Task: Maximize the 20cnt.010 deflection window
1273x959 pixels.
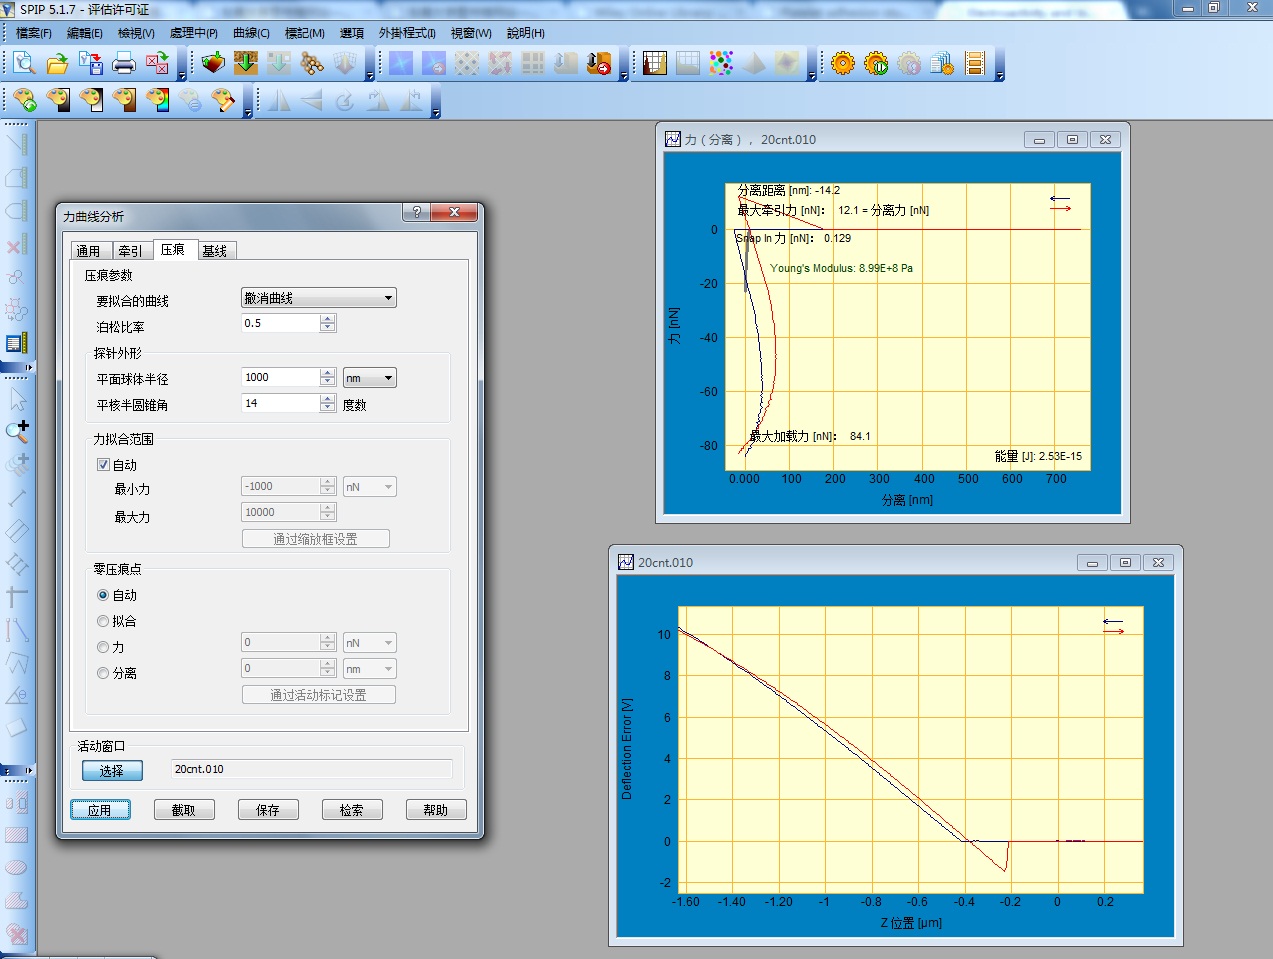Action: click(x=1125, y=563)
